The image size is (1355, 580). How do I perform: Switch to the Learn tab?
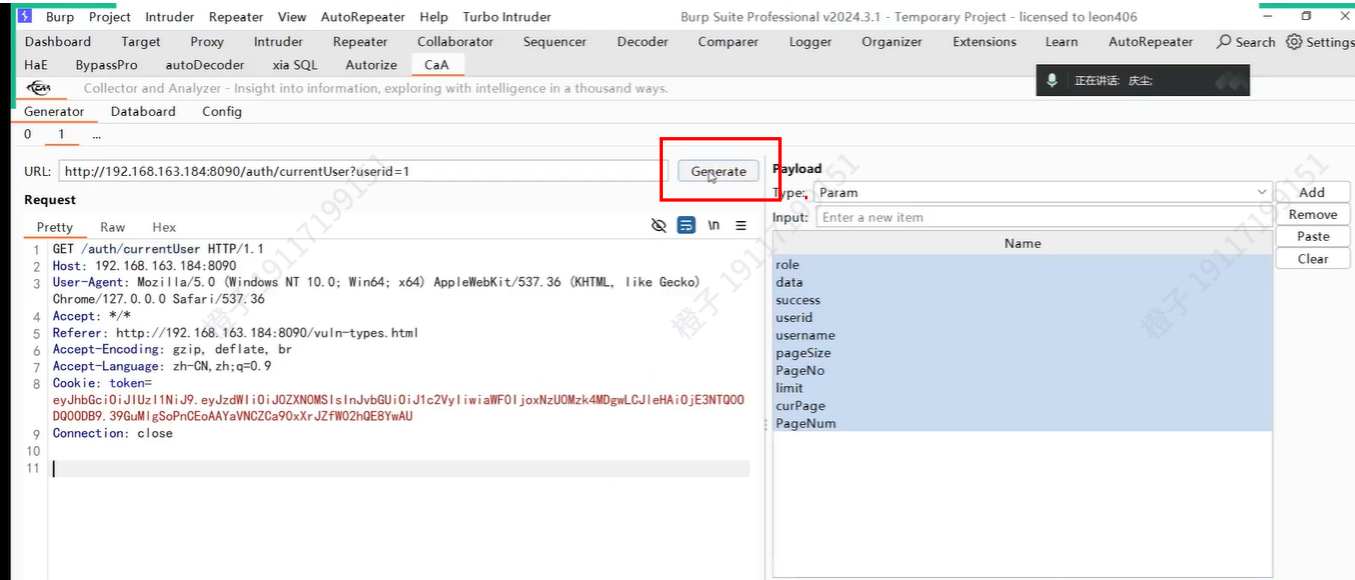click(1062, 42)
